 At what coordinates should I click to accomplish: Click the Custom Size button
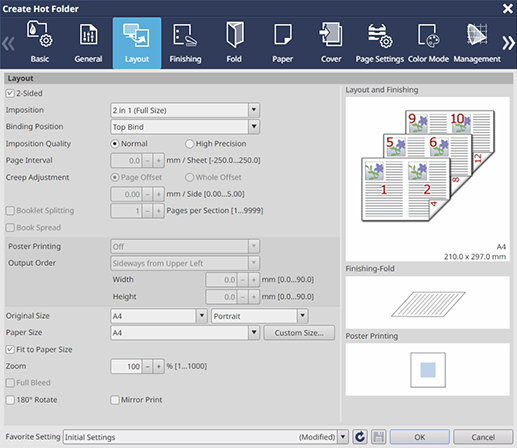click(299, 333)
